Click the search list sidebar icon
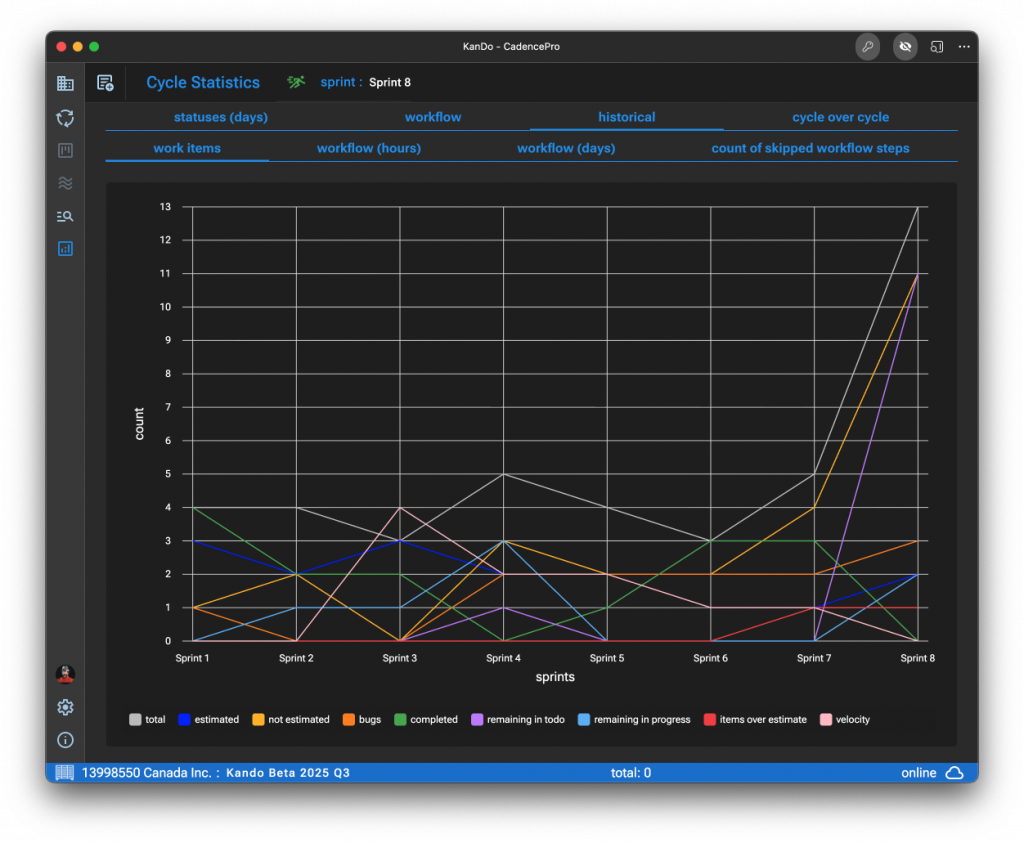 65,216
